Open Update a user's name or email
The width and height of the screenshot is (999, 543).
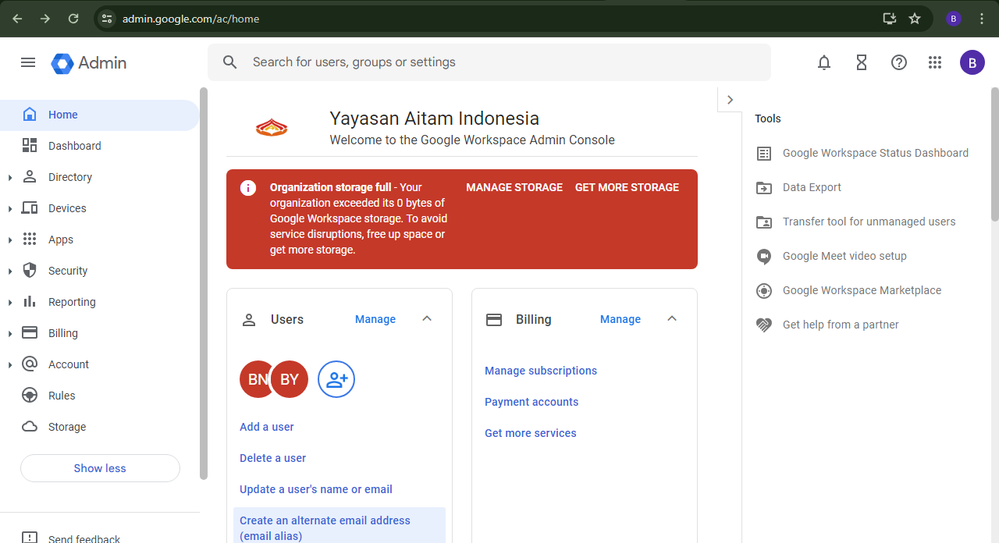(316, 489)
